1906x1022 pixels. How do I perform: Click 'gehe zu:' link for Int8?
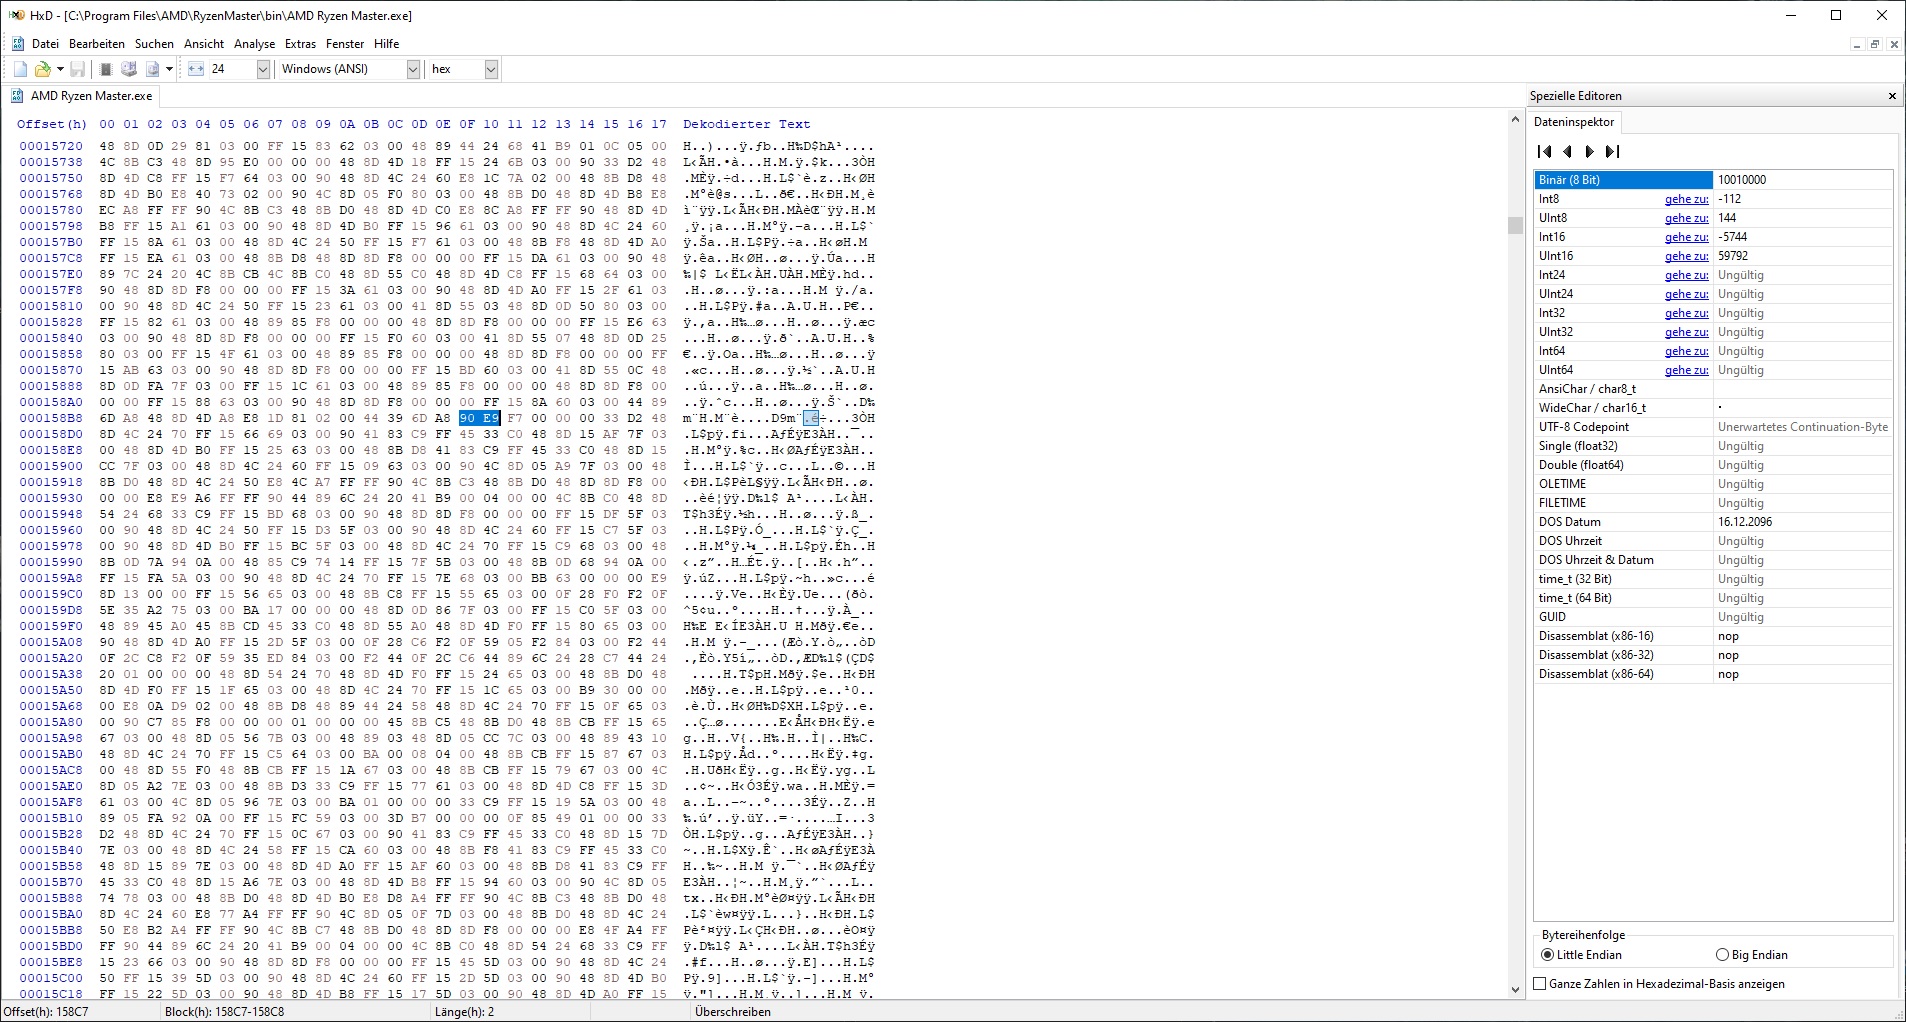(x=1686, y=199)
